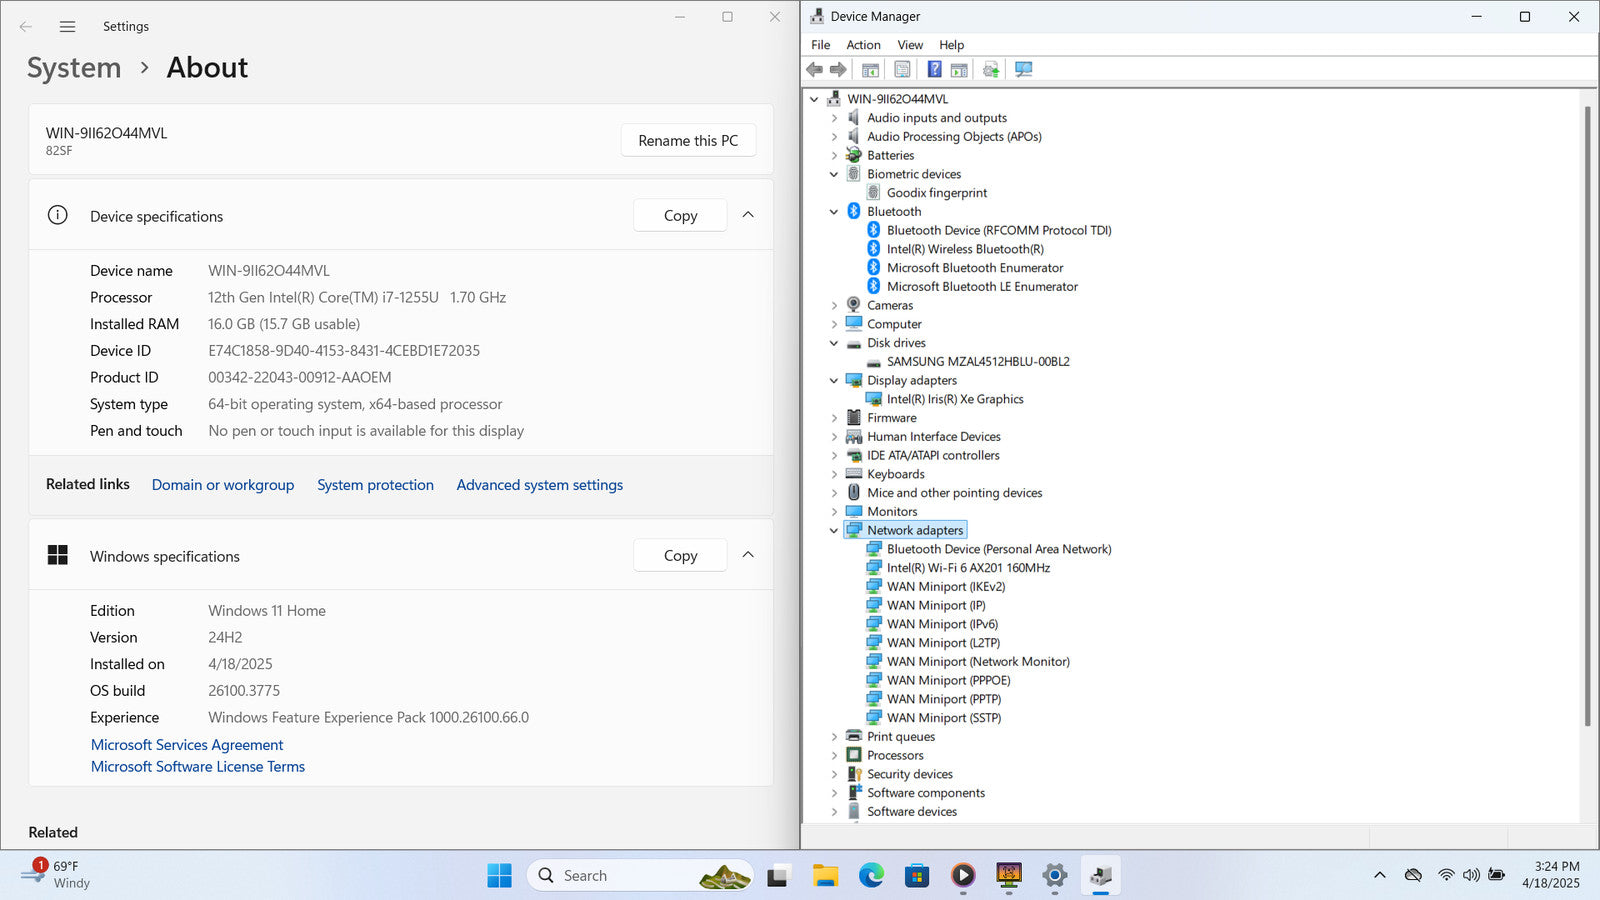This screenshot has height=900, width=1600.
Task: Expand the Processors category
Action: click(834, 755)
